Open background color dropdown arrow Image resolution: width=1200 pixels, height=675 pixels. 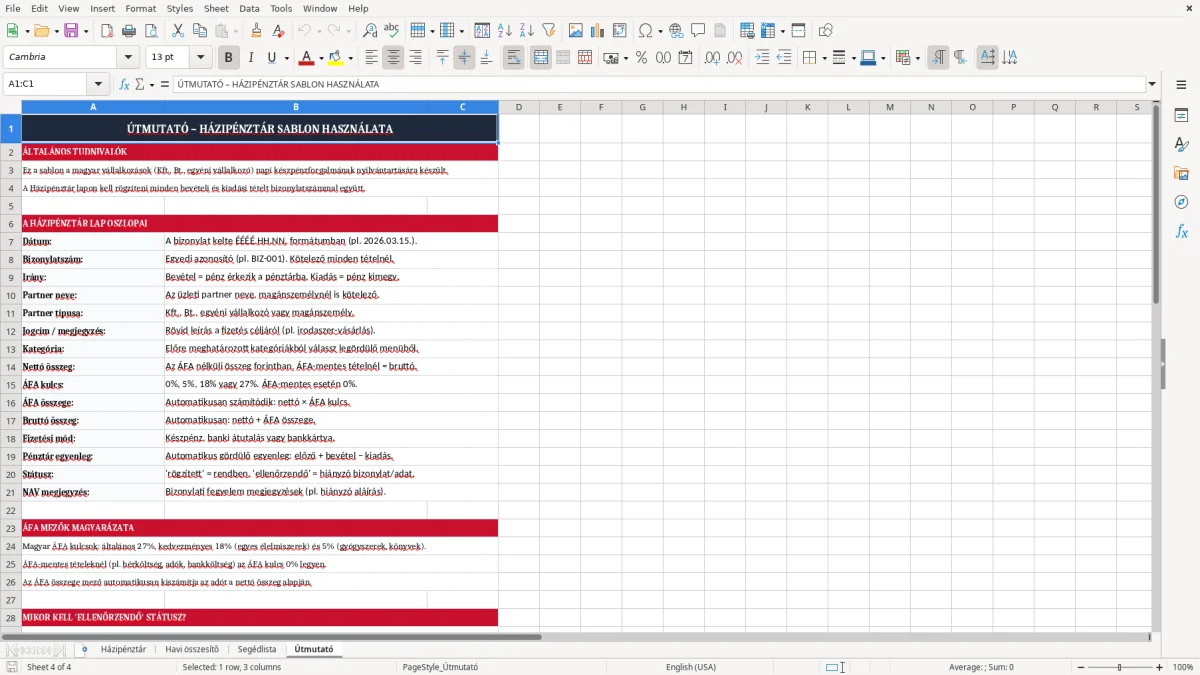coord(350,58)
